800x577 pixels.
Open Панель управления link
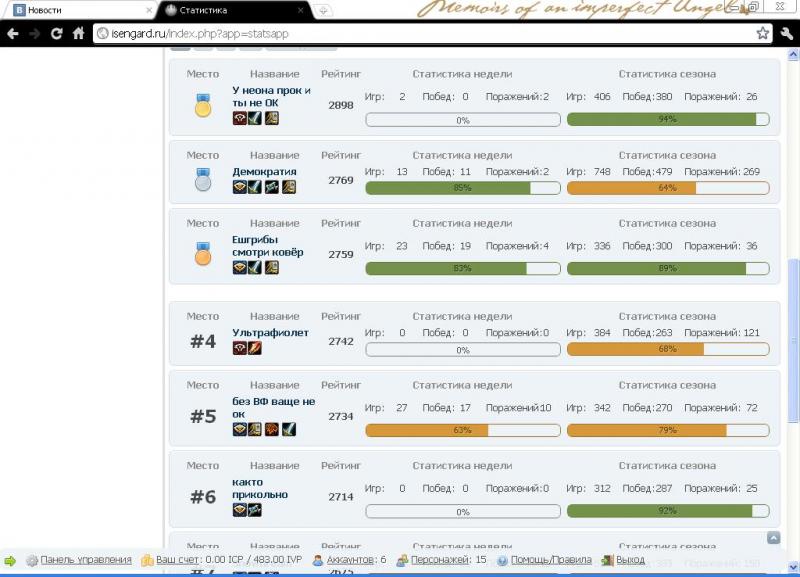click(x=86, y=560)
